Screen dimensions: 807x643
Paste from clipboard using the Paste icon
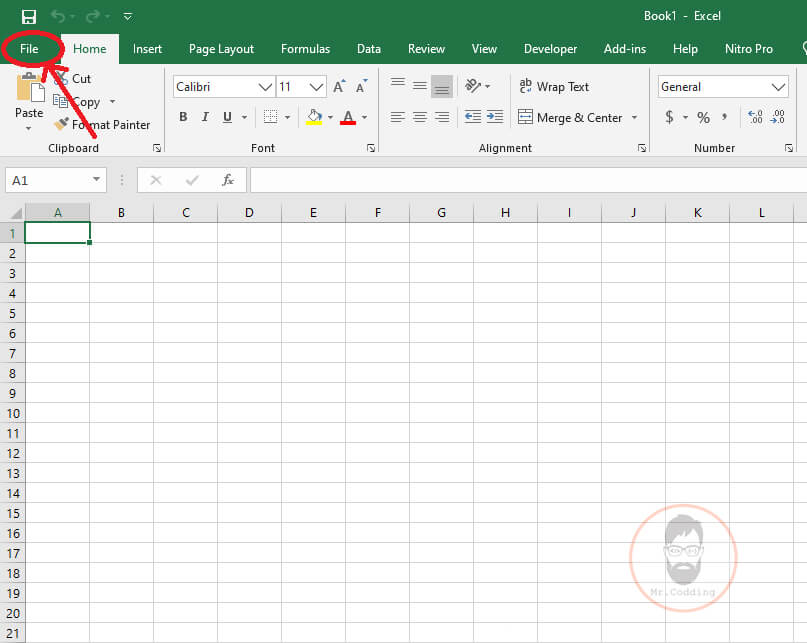point(30,88)
